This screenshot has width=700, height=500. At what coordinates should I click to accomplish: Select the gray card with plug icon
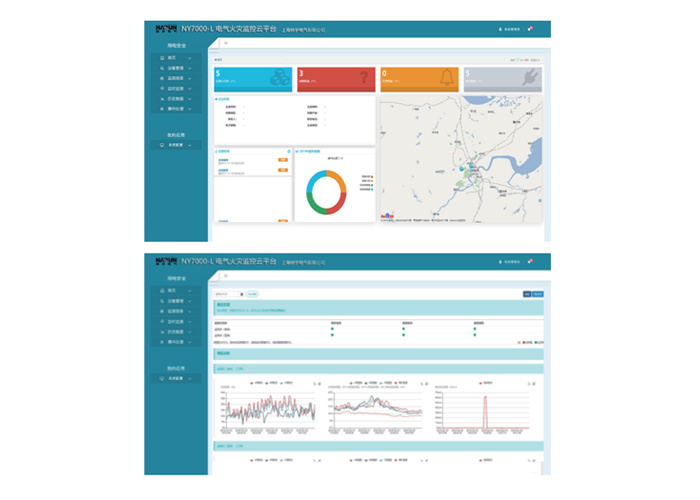coord(502,78)
